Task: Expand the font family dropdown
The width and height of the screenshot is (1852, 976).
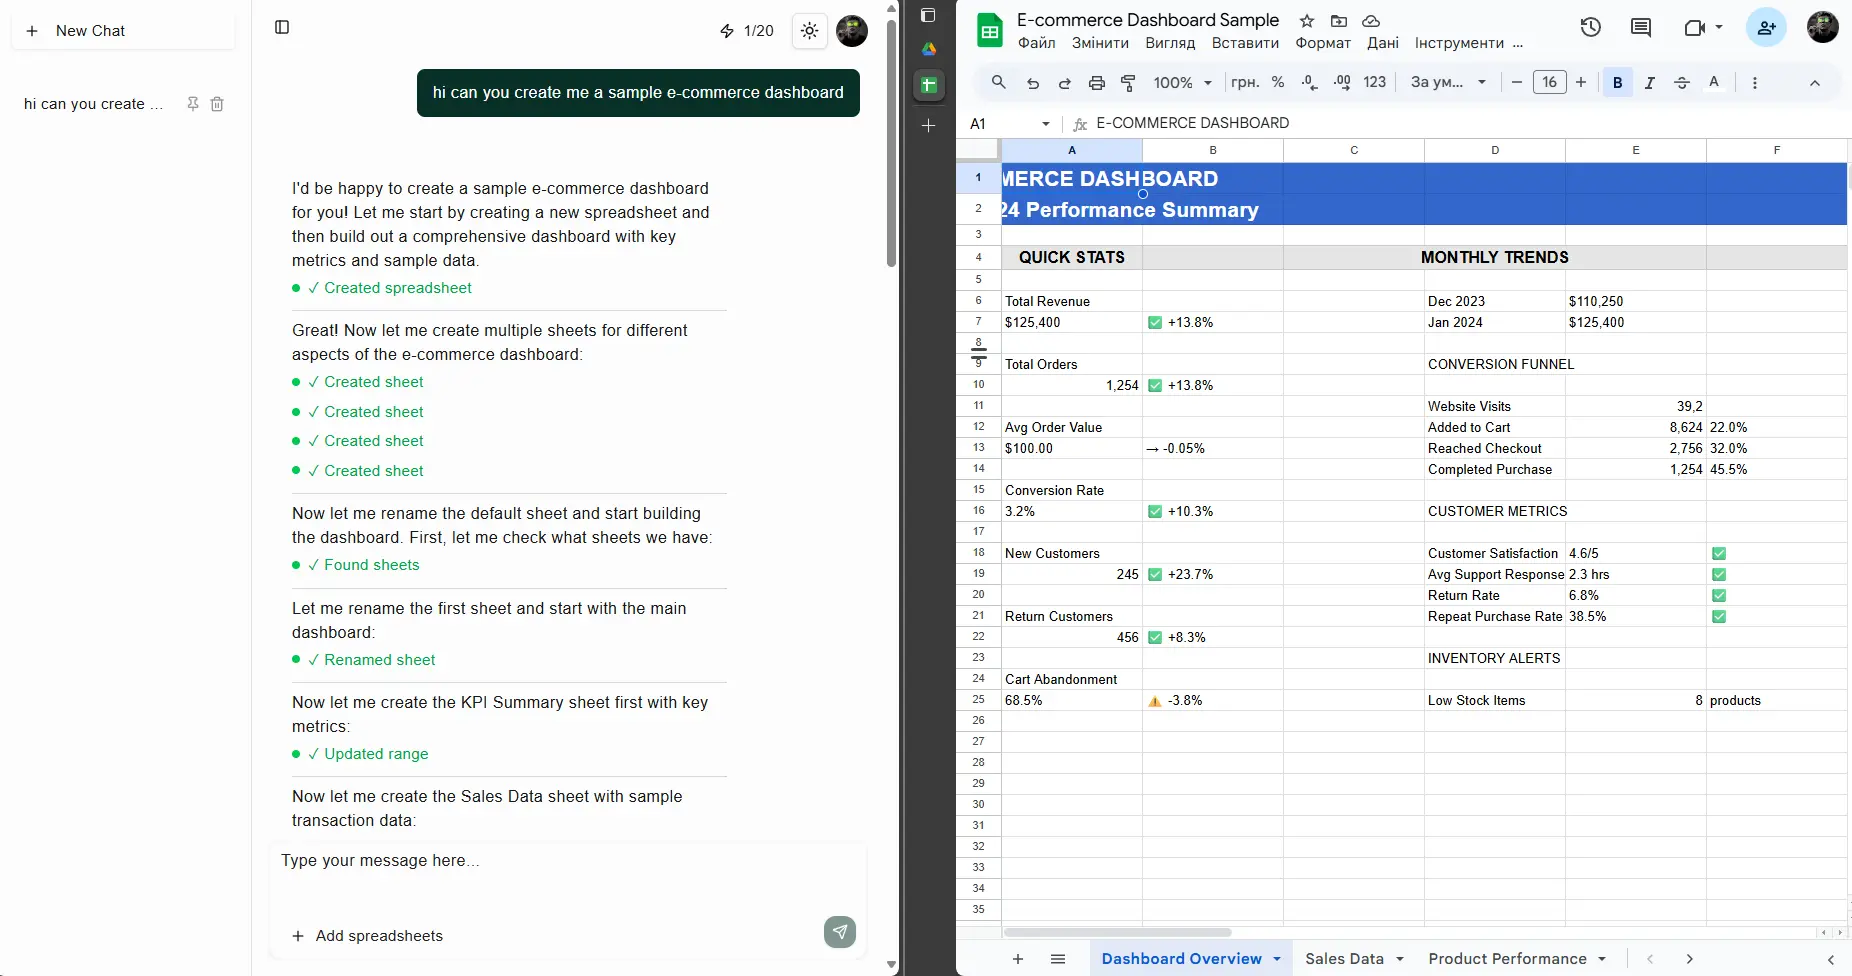Action: [1448, 83]
